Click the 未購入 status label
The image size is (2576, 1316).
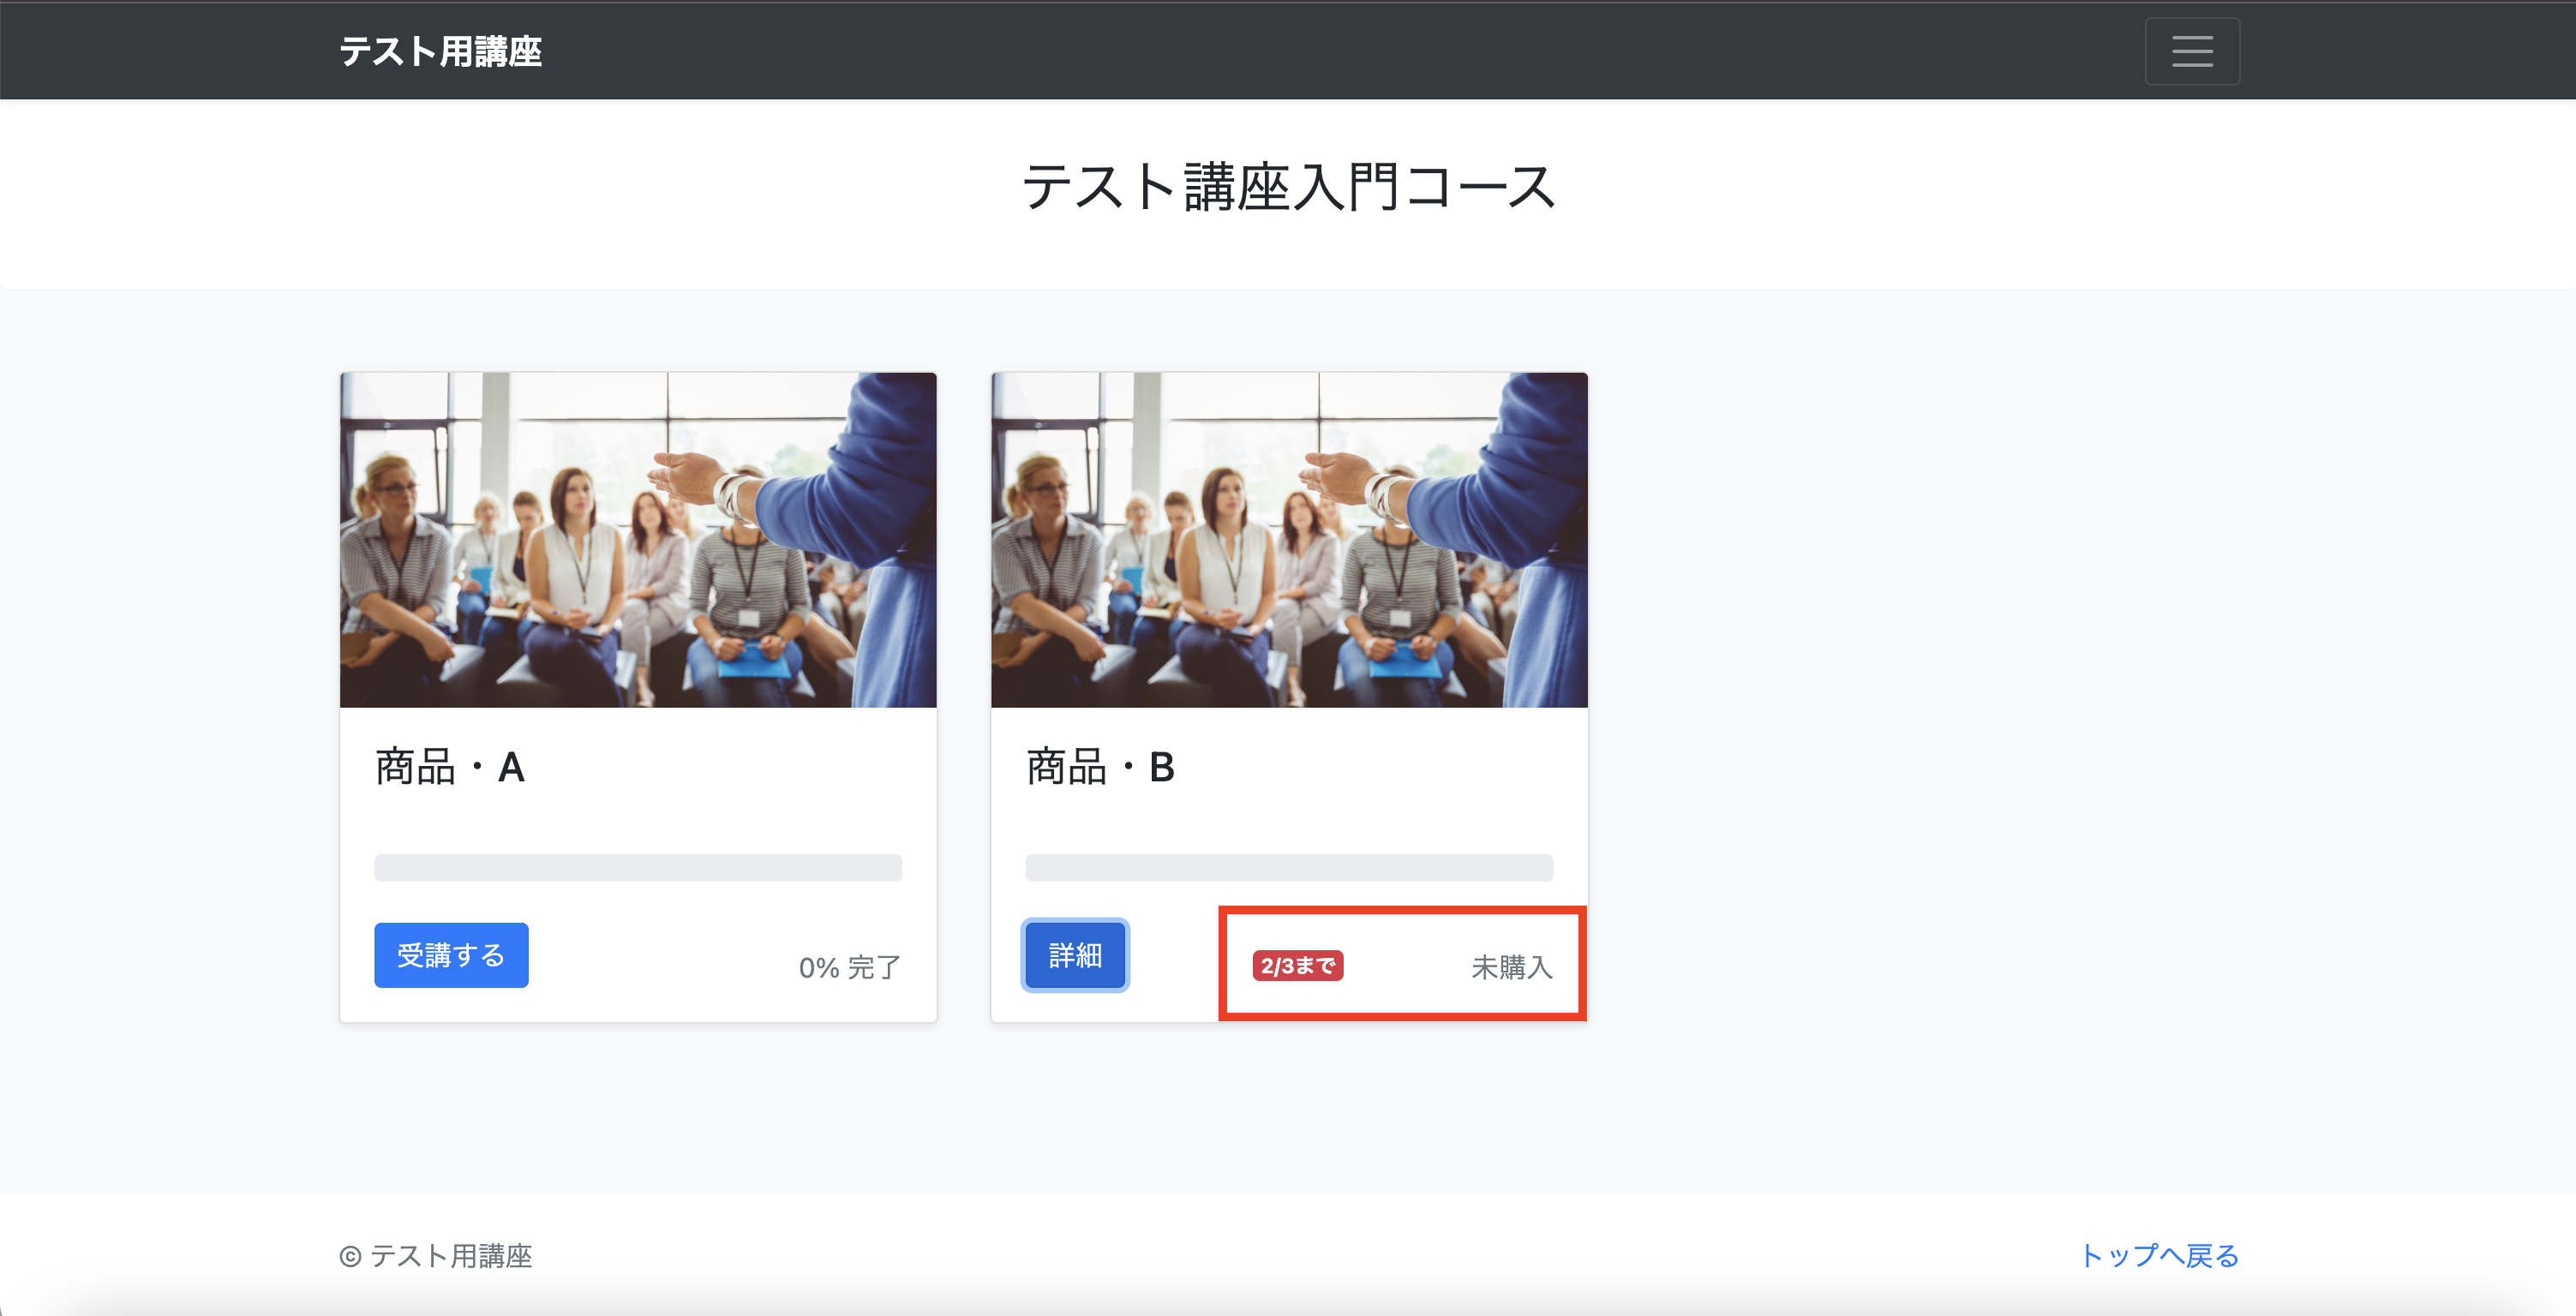[x=1511, y=967]
